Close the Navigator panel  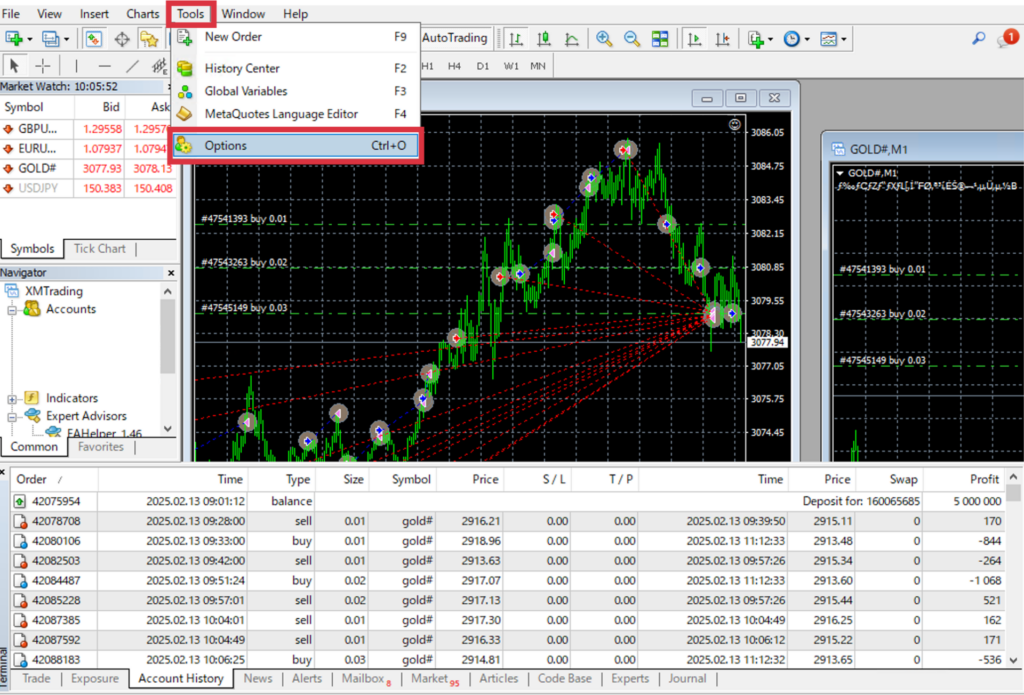coord(171,273)
